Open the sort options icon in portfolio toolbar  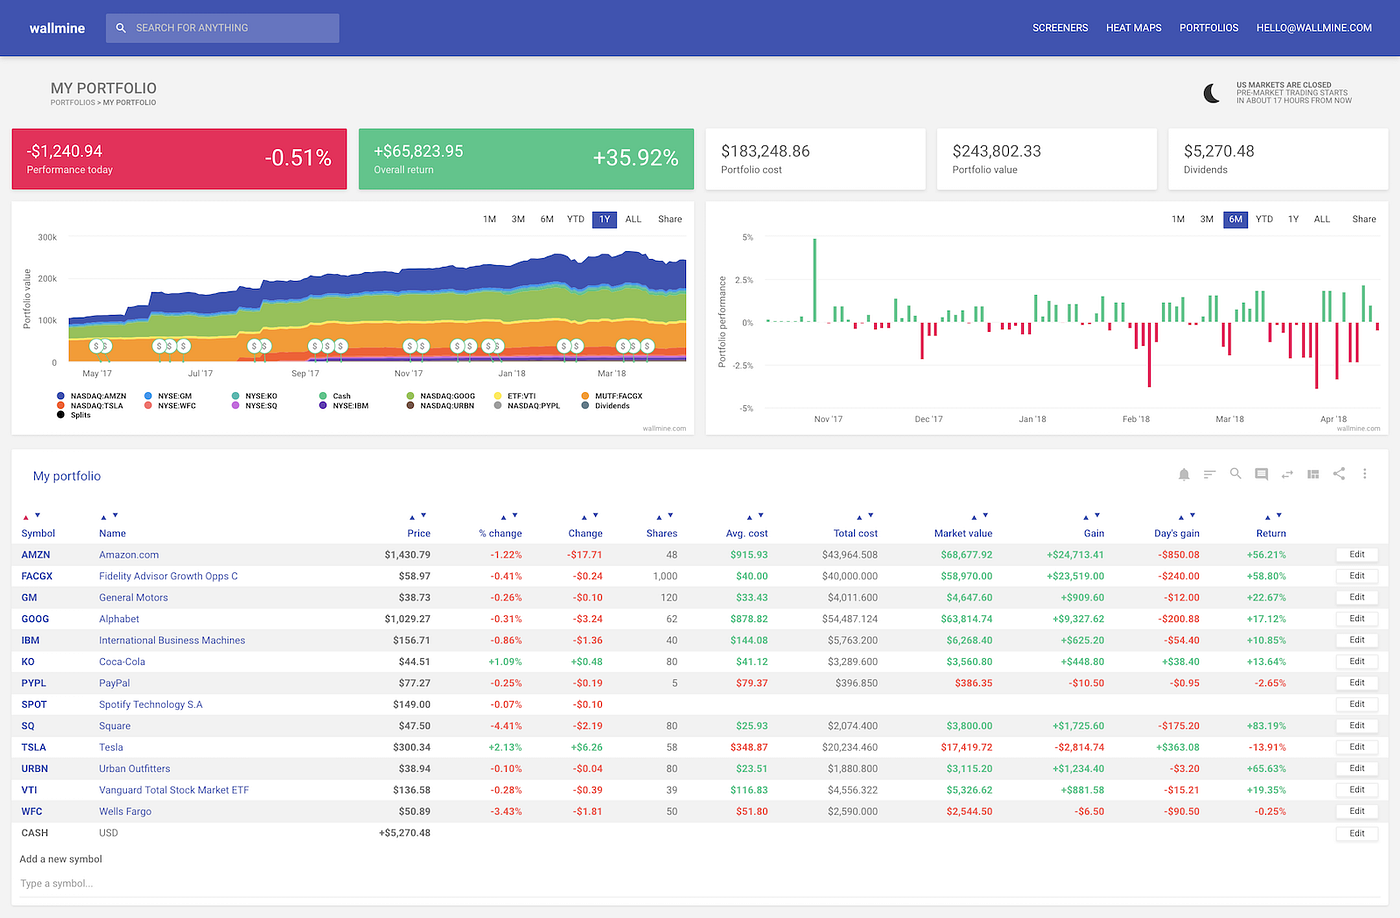pos(1209,474)
